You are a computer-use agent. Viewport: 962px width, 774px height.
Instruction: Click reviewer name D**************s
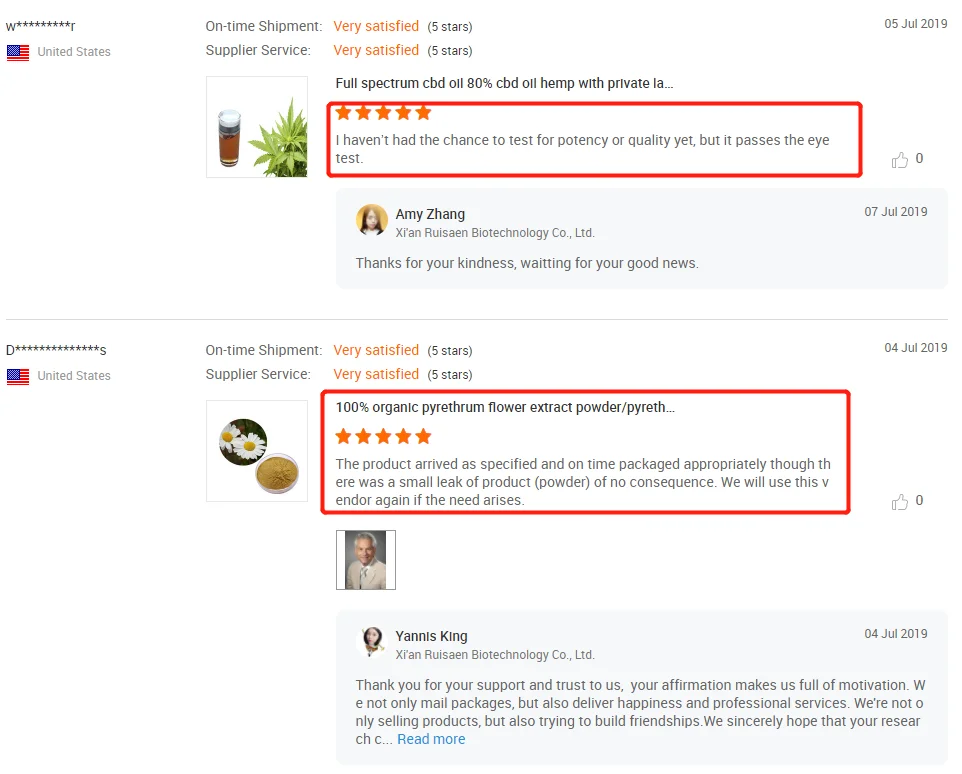(x=56, y=350)
